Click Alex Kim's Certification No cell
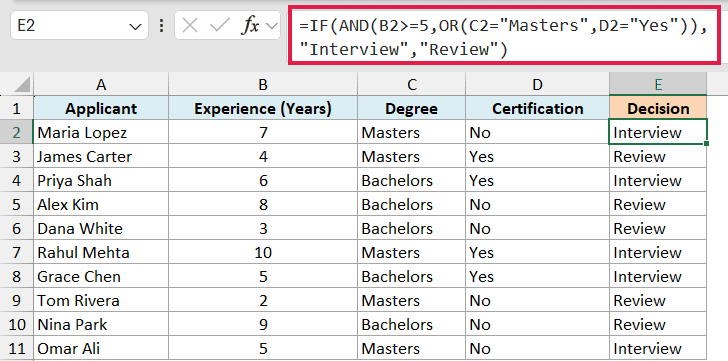Image resolution: width=728 pixels, height=361 pixels. (537, 204)
